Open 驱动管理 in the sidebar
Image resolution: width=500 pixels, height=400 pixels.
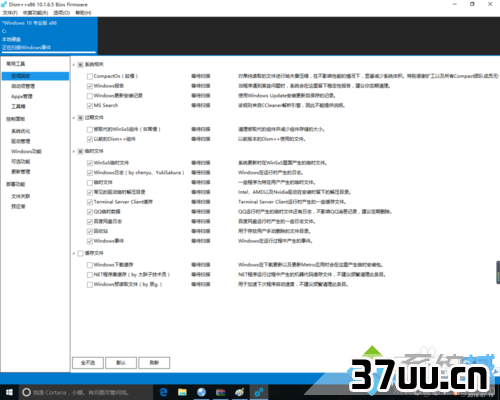21,141
